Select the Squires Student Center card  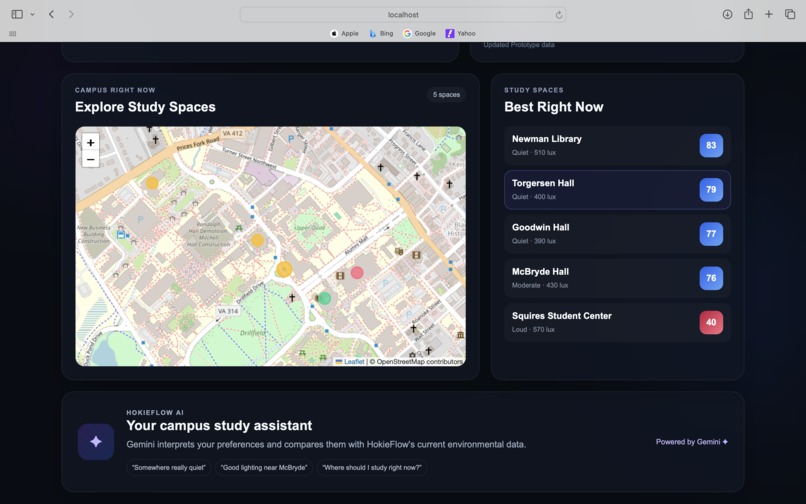[617, 322]
